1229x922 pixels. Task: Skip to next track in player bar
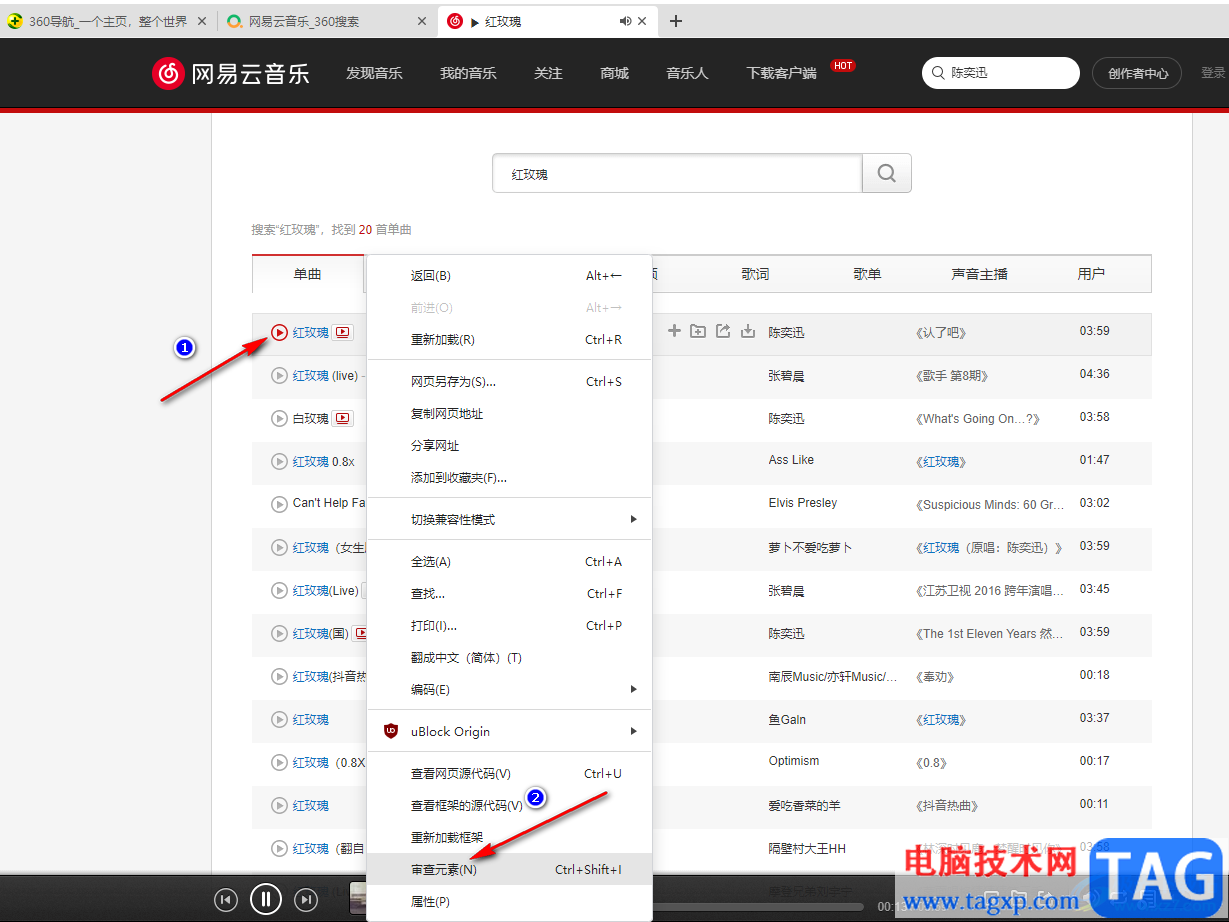point(306,900)
